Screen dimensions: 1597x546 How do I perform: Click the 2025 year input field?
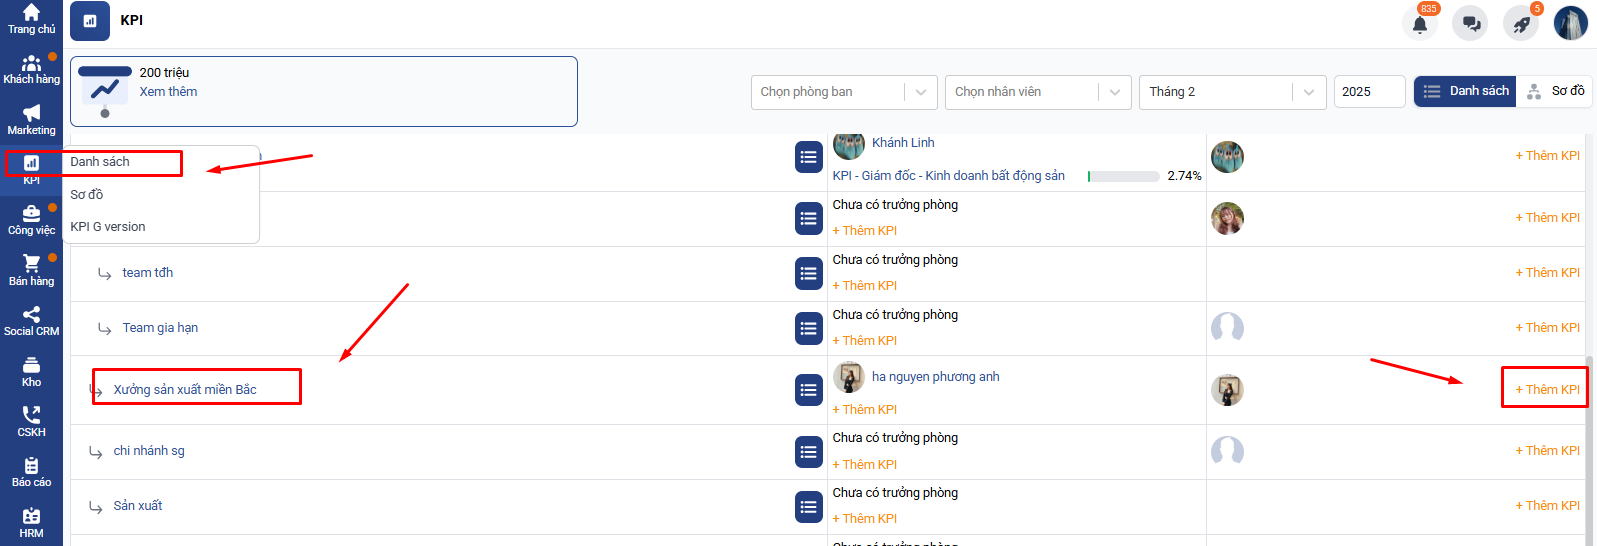[x=1368, y=92]
